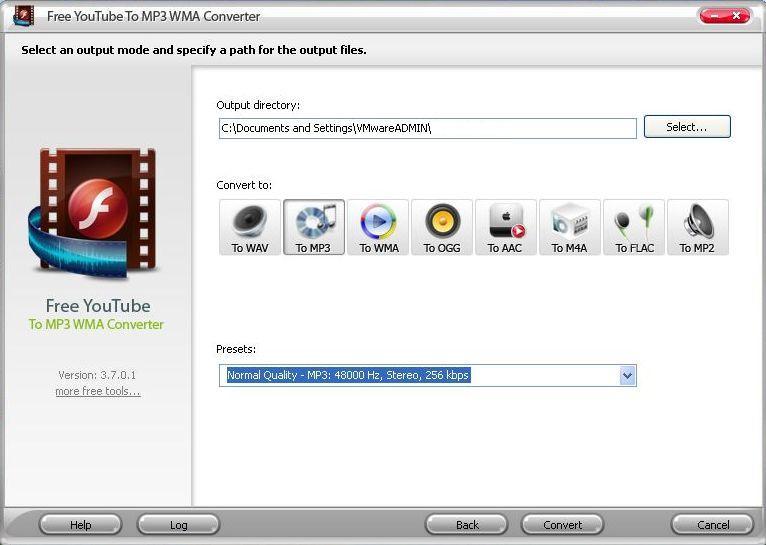The image size is (766, 545).
Task: Choose the To OGG format icon
Action: 442,227
